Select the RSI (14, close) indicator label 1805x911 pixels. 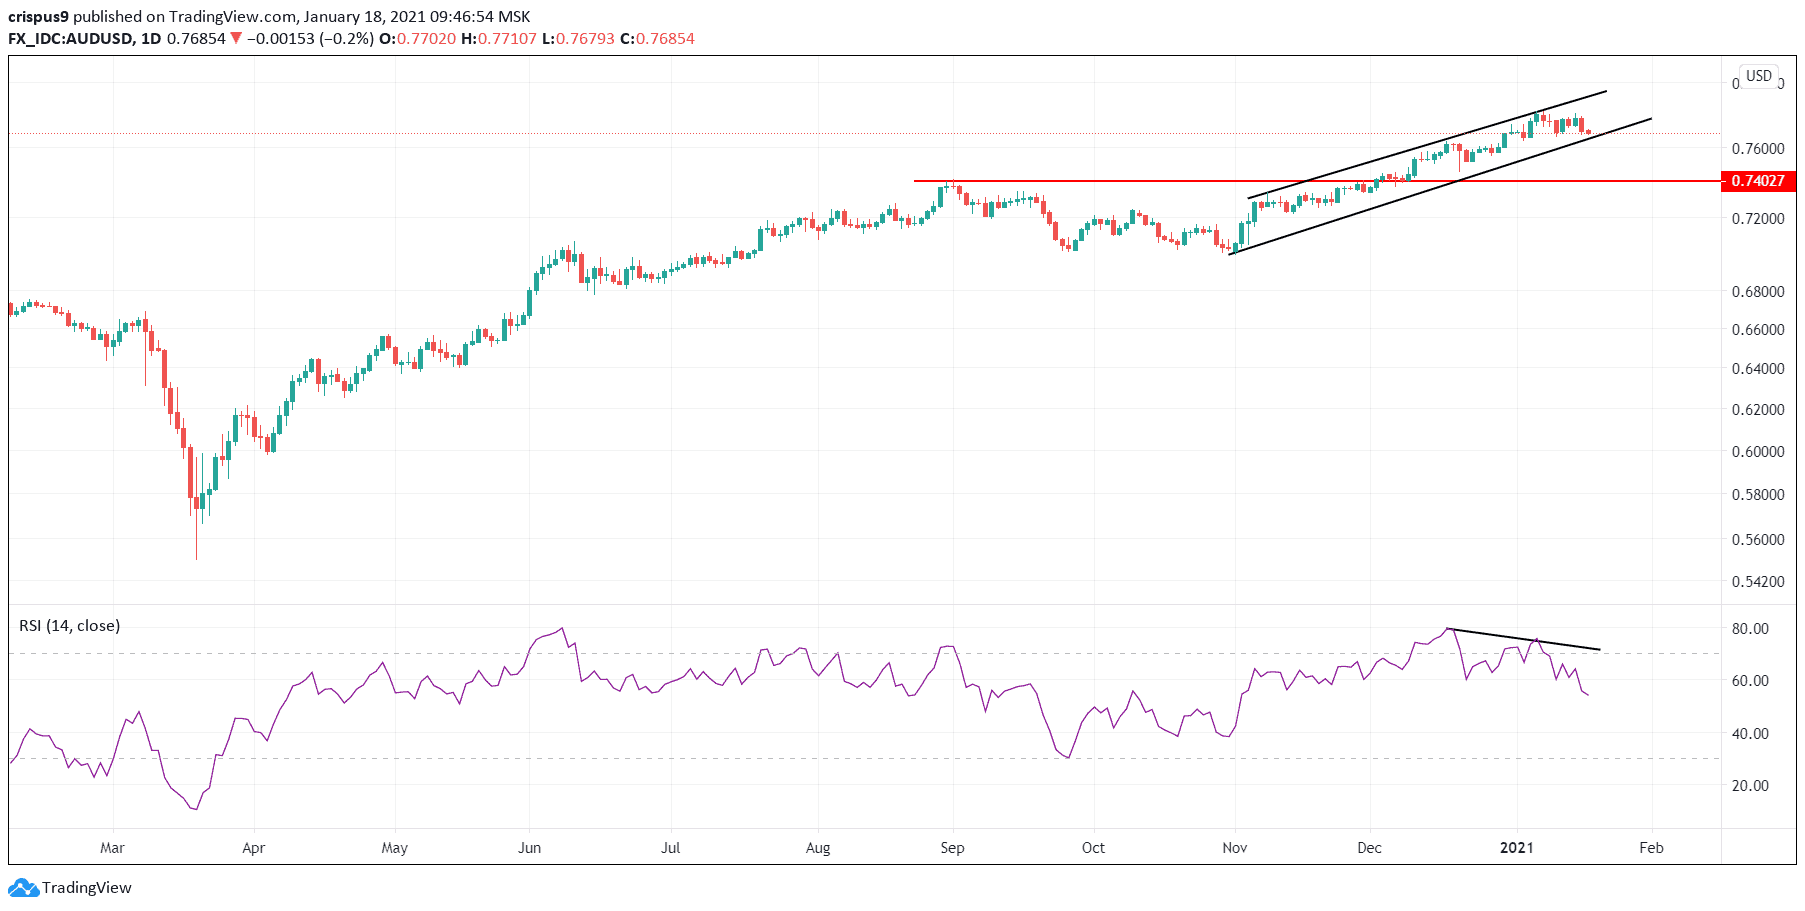pos(70,626)
